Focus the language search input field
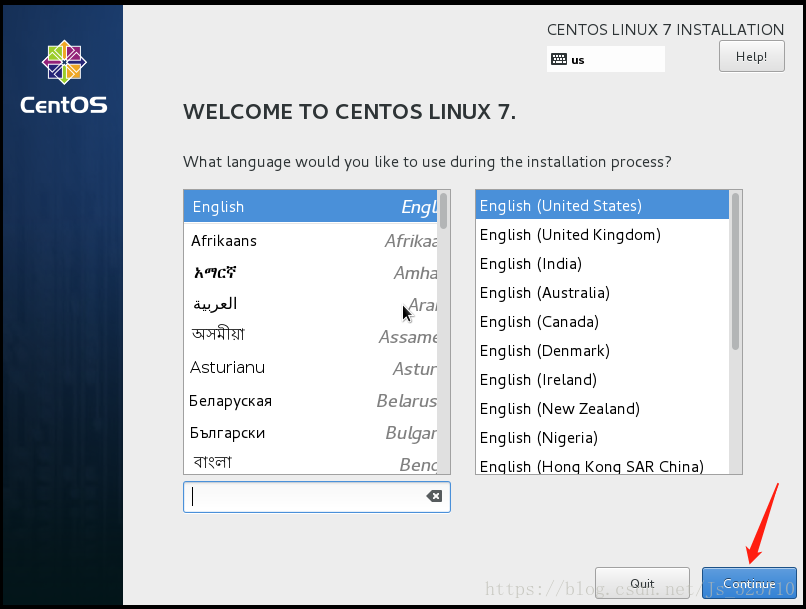The image size is (806, 609). click(x=317, y=497)
